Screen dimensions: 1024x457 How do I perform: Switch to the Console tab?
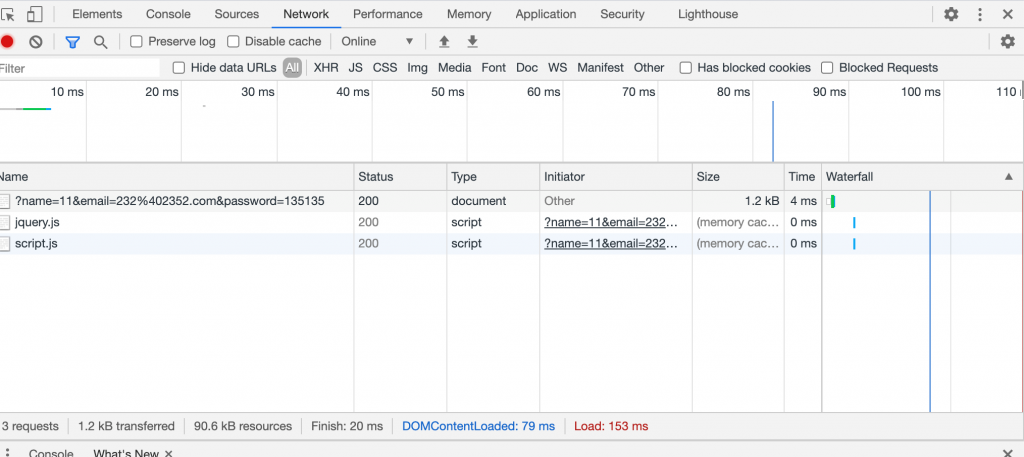pos(168,14)
